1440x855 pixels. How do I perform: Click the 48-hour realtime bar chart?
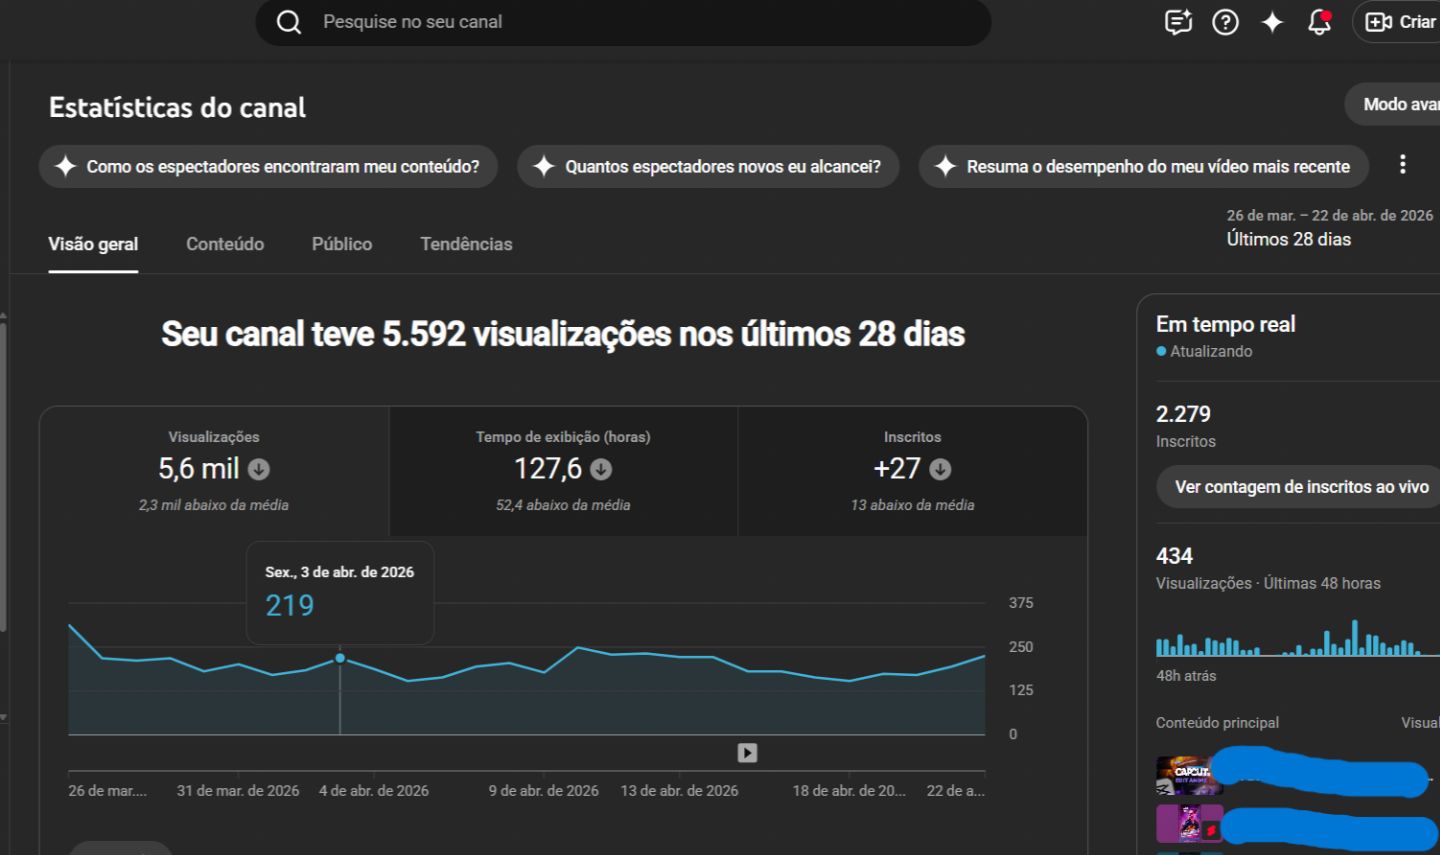click(x=1297, y=638)
